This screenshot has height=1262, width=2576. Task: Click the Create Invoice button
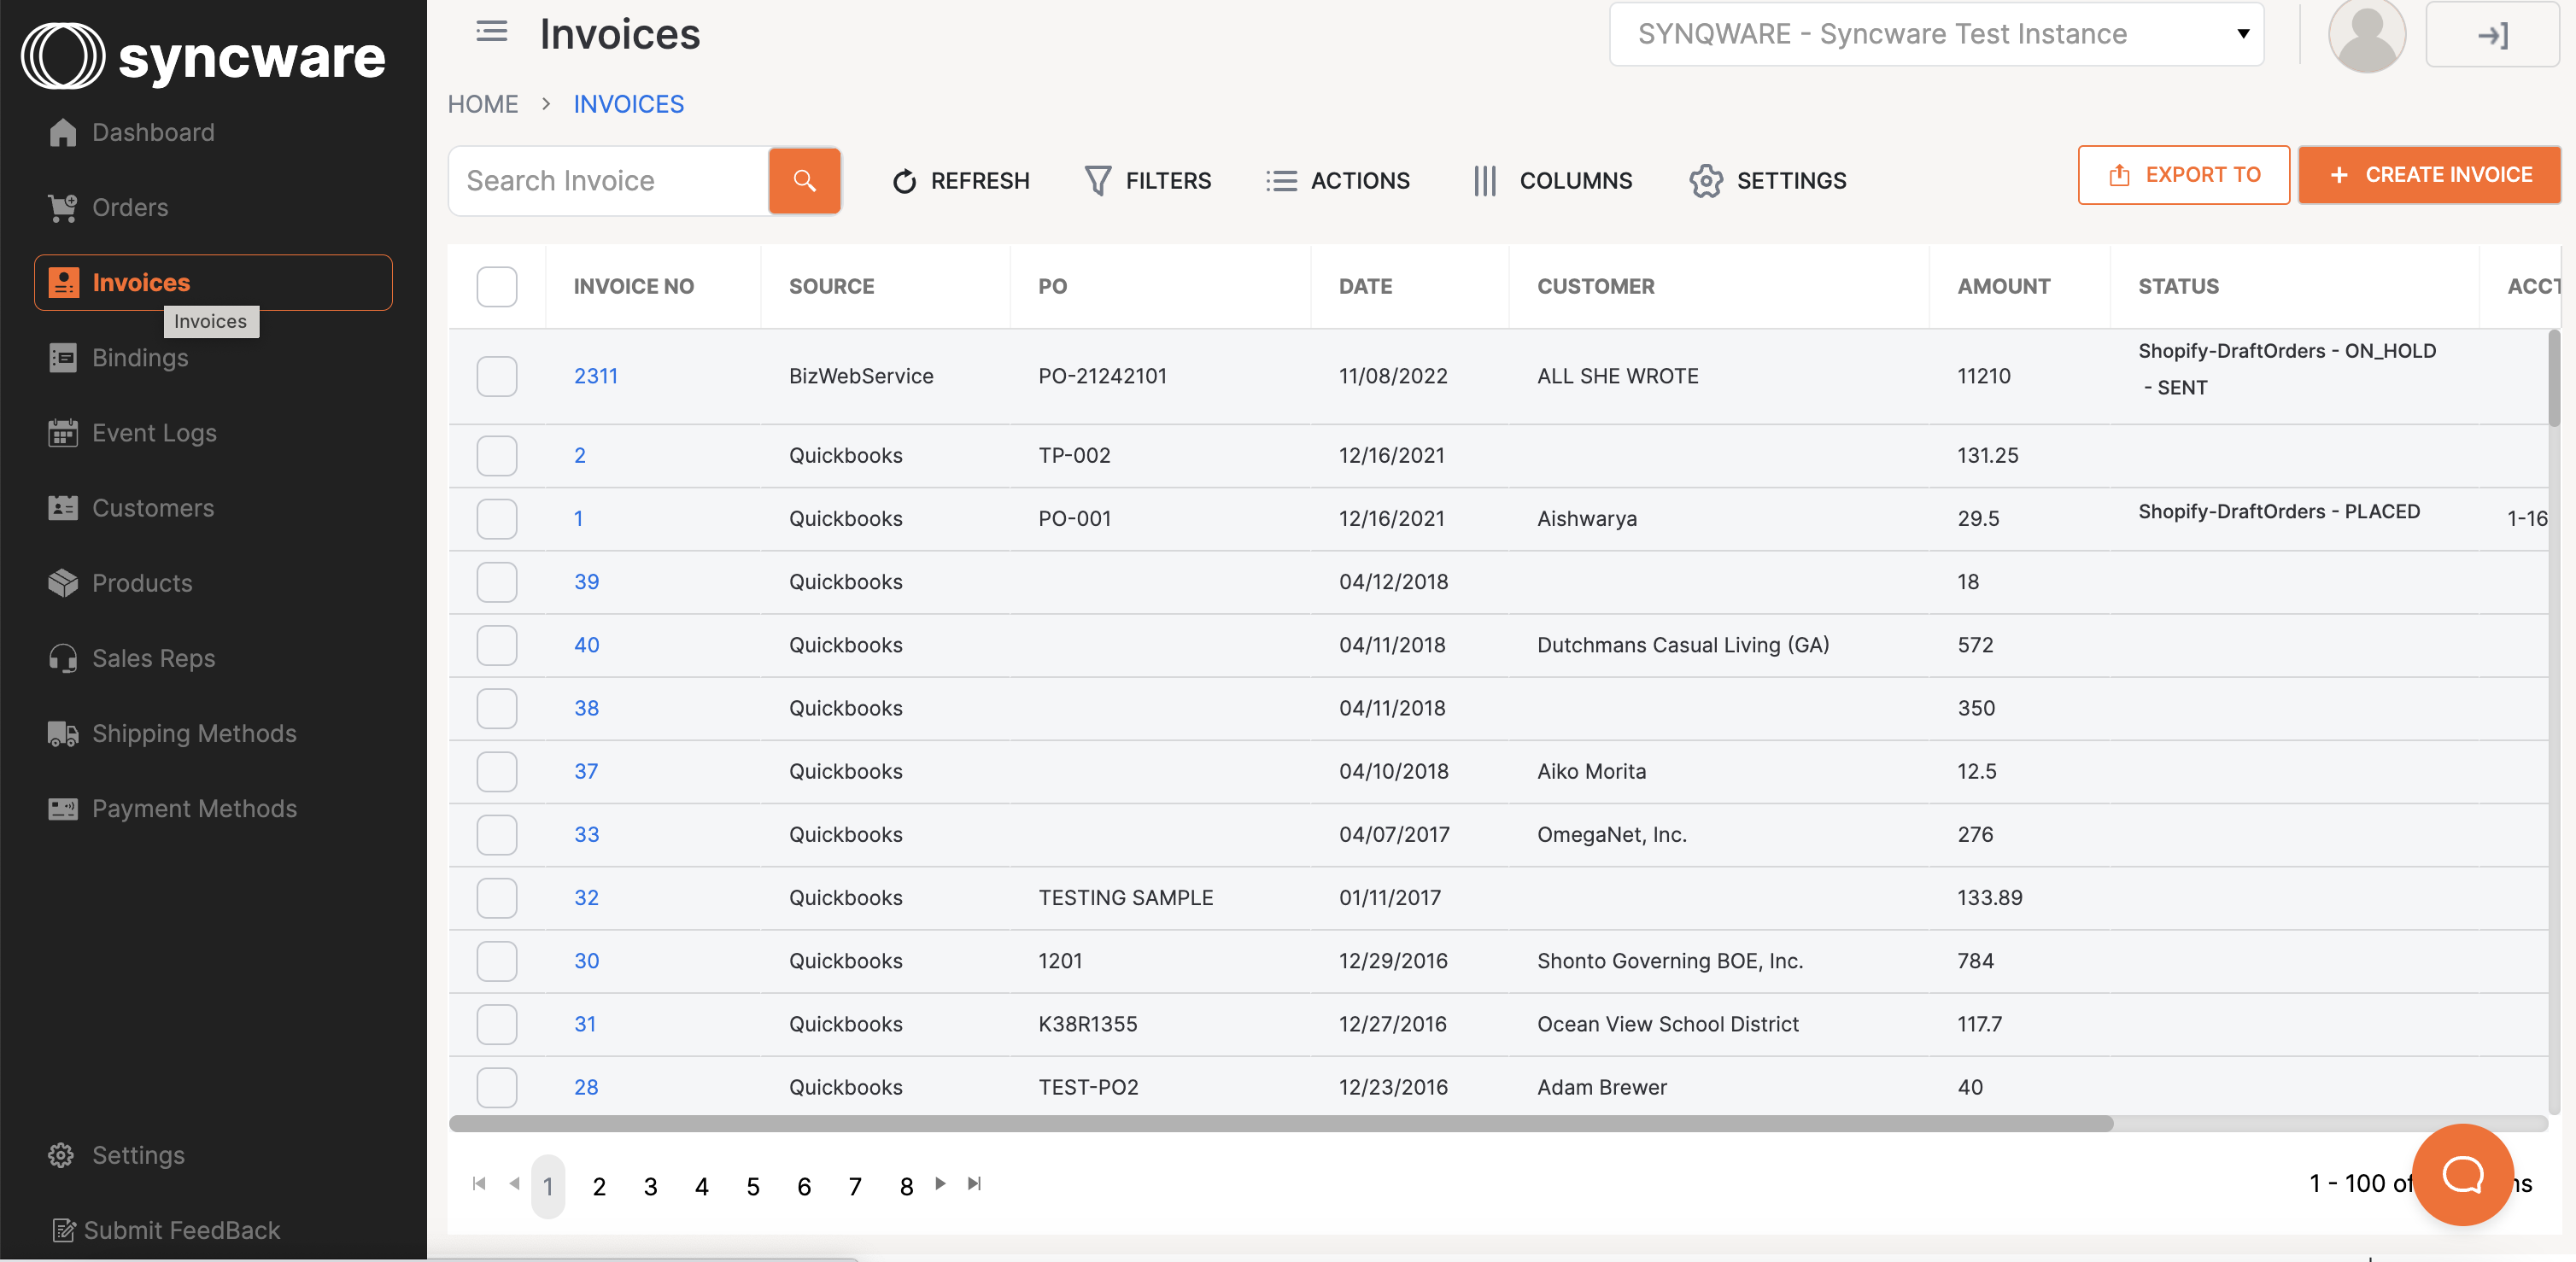[2430, 174]
